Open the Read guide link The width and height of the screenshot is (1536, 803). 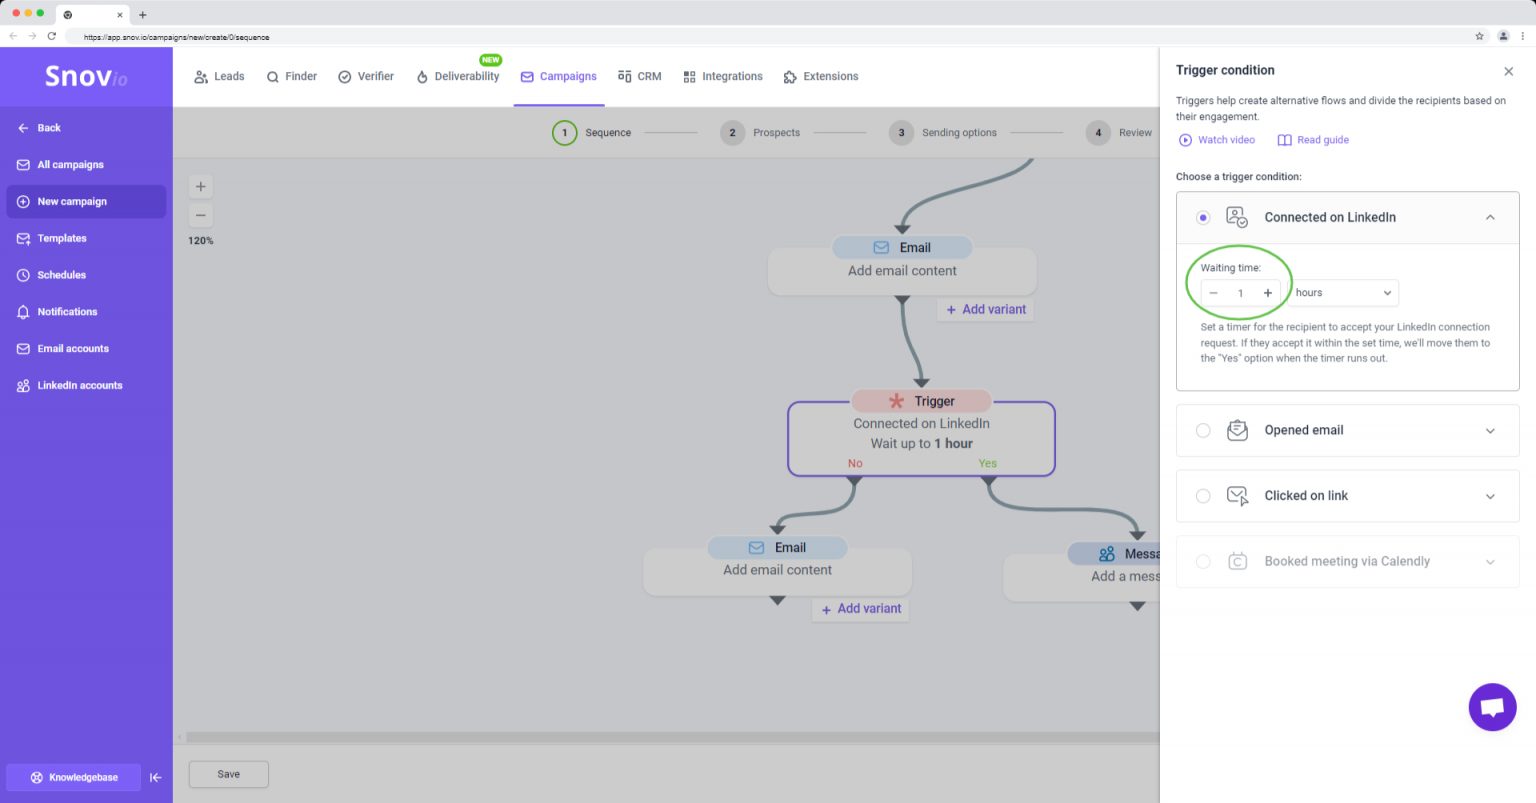(x=1313, y=140)
